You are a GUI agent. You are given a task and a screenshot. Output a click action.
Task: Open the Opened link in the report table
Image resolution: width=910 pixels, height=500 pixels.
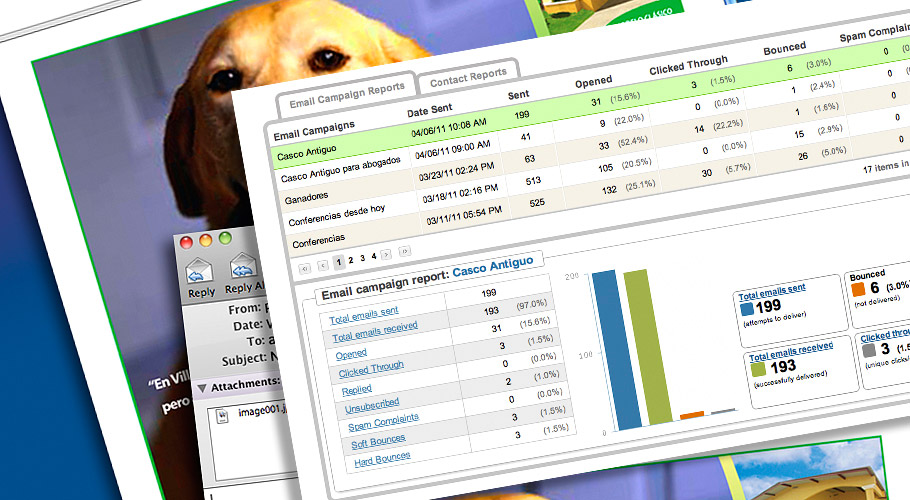click(351, 354)
